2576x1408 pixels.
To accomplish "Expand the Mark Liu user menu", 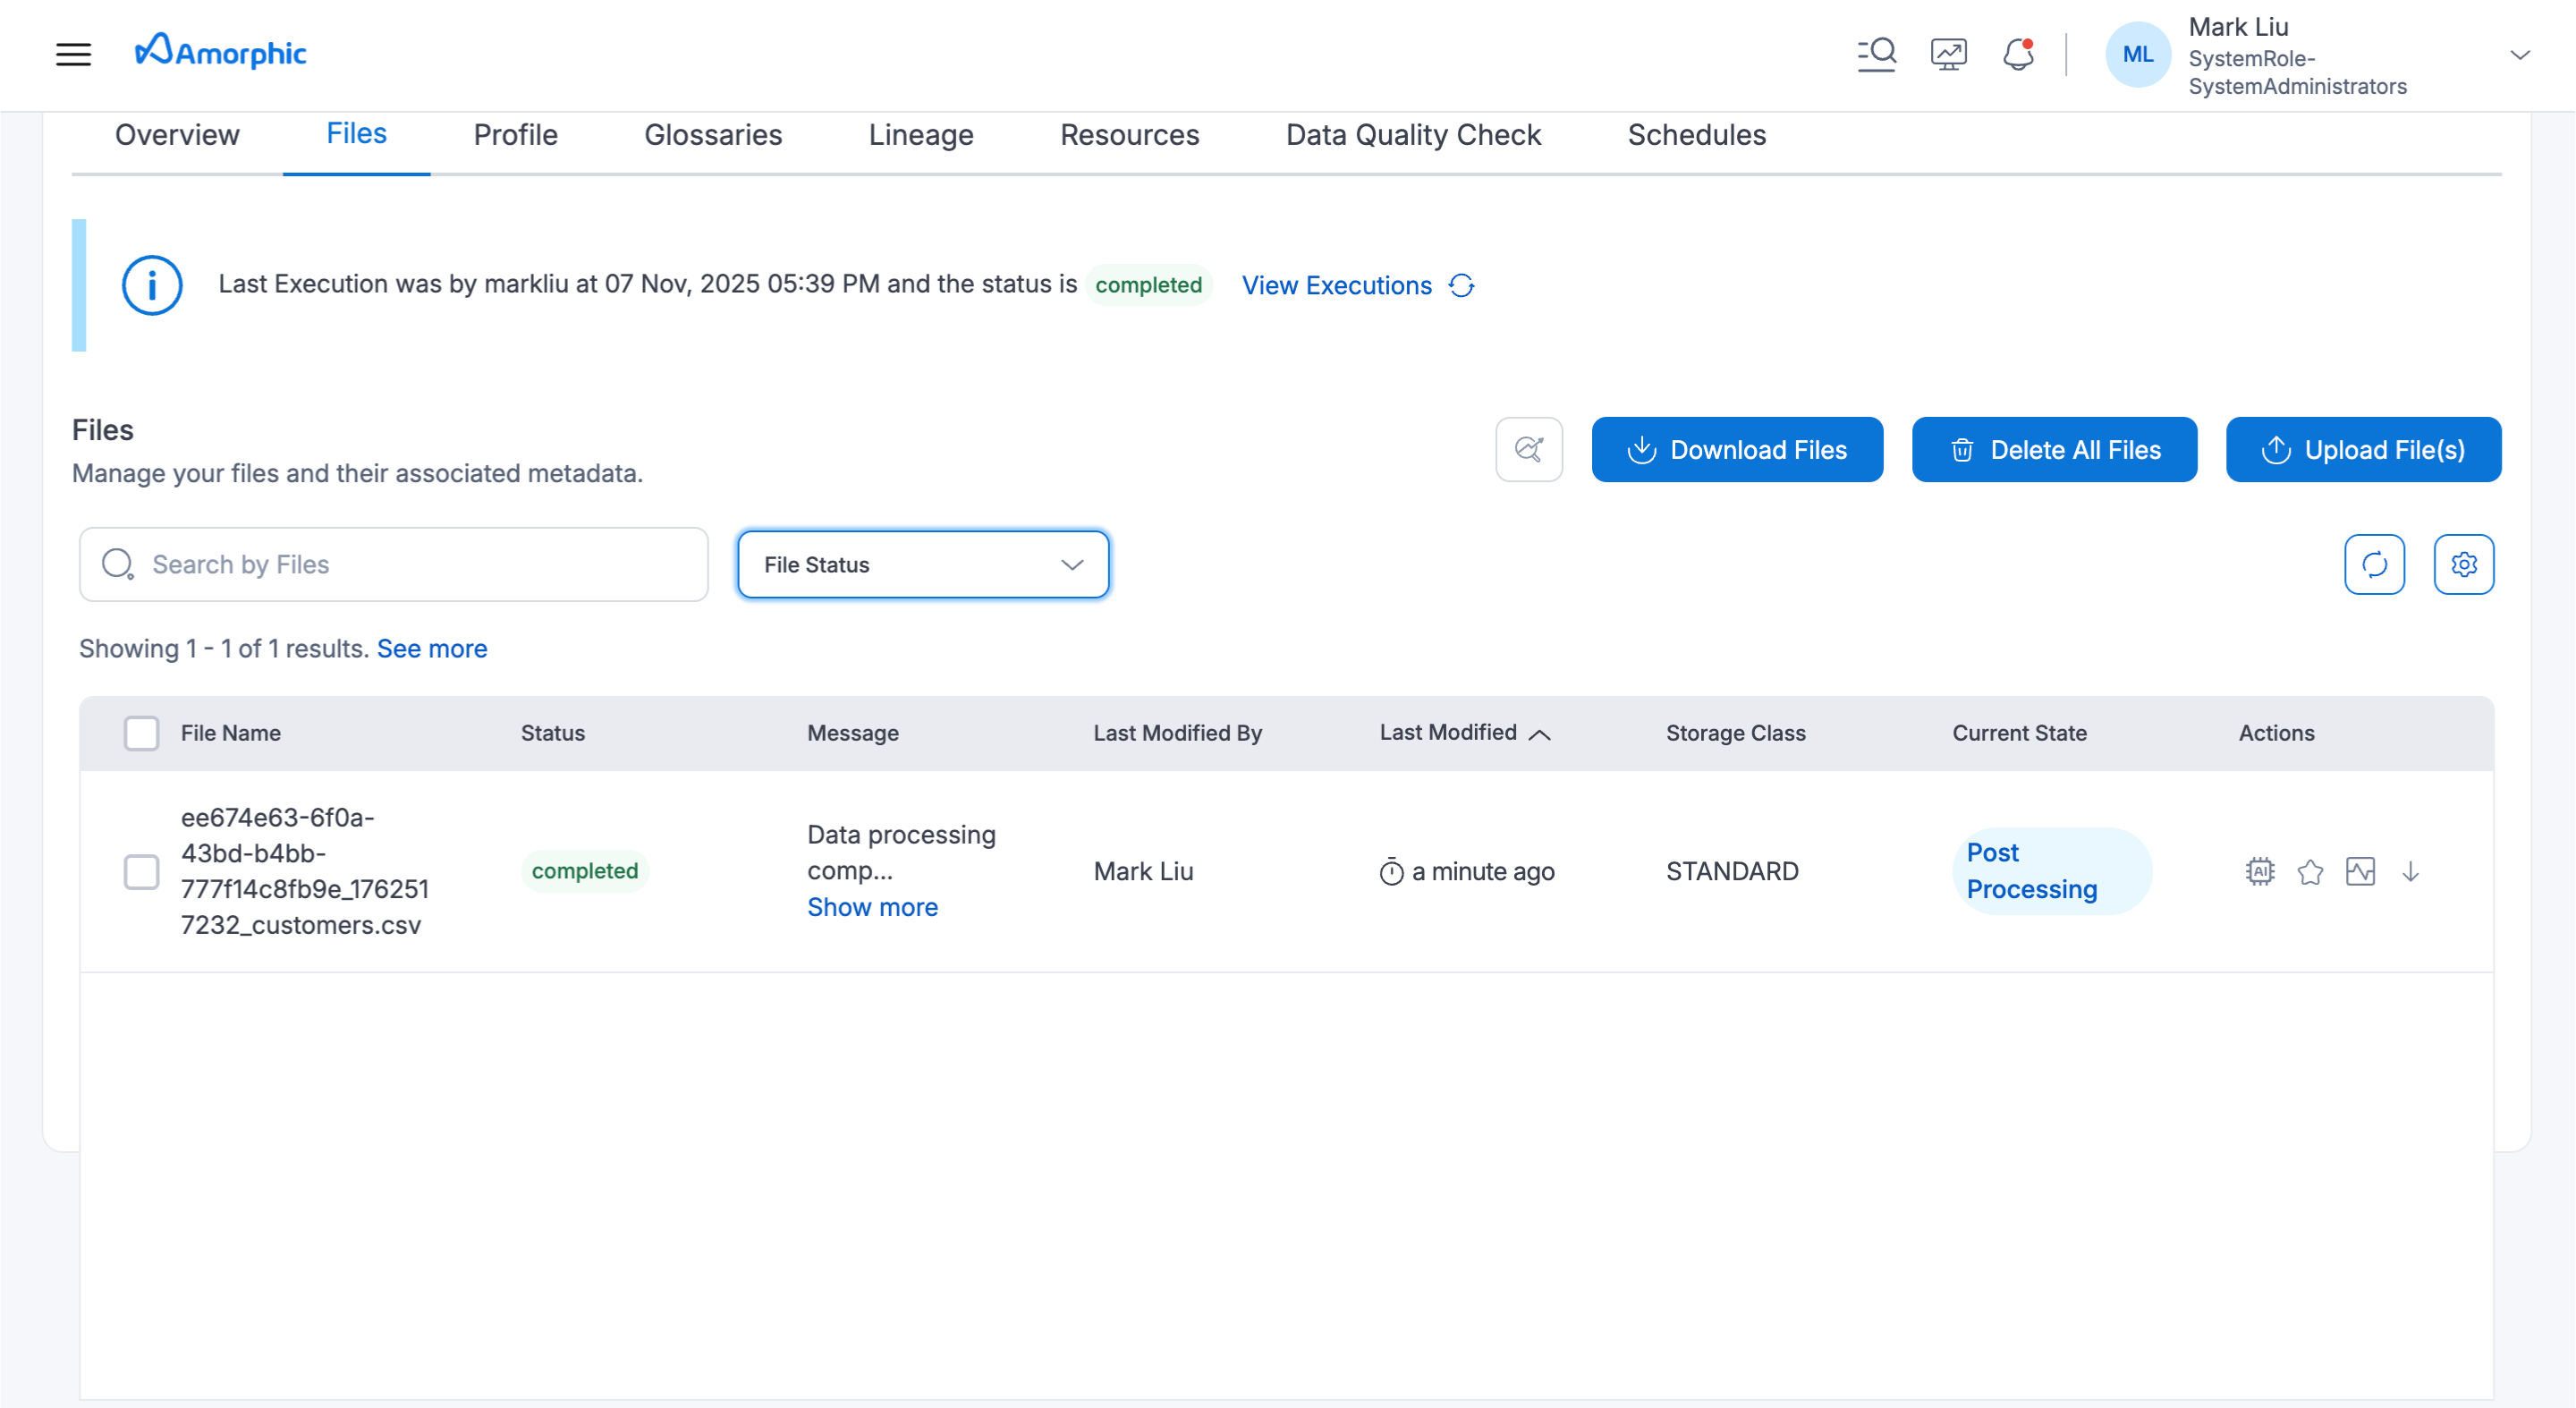I will 2519,55.
